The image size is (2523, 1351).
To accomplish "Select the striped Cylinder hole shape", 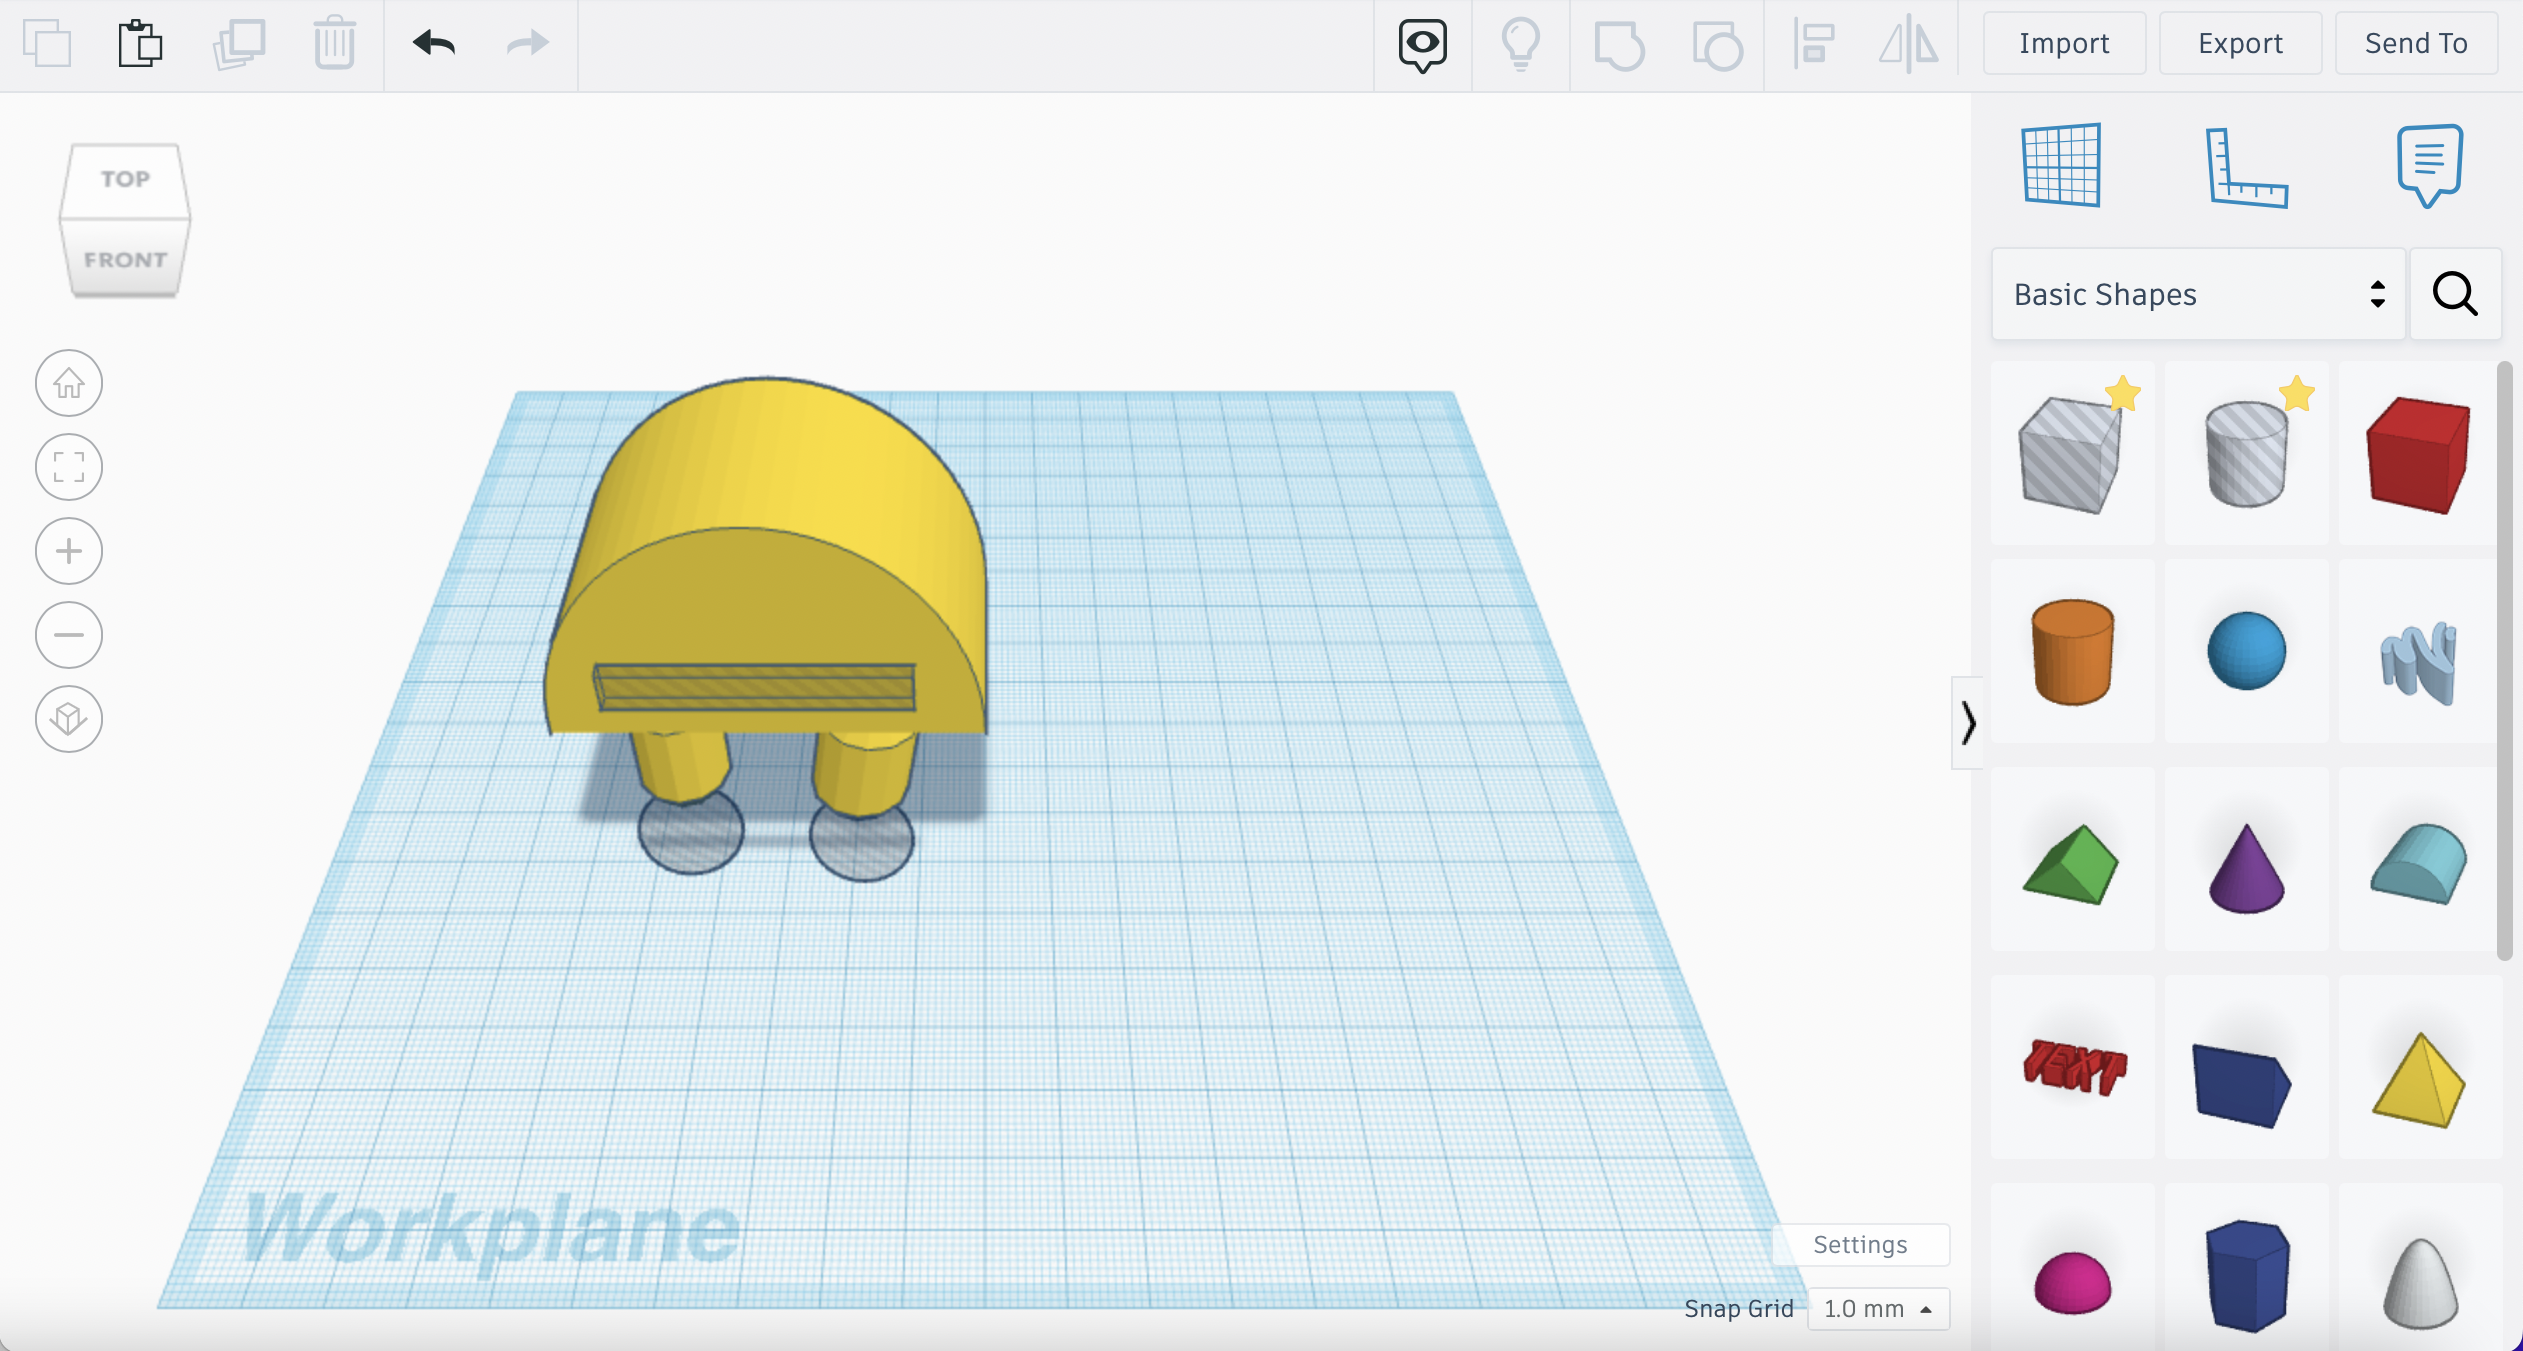I will point(2247,453).
